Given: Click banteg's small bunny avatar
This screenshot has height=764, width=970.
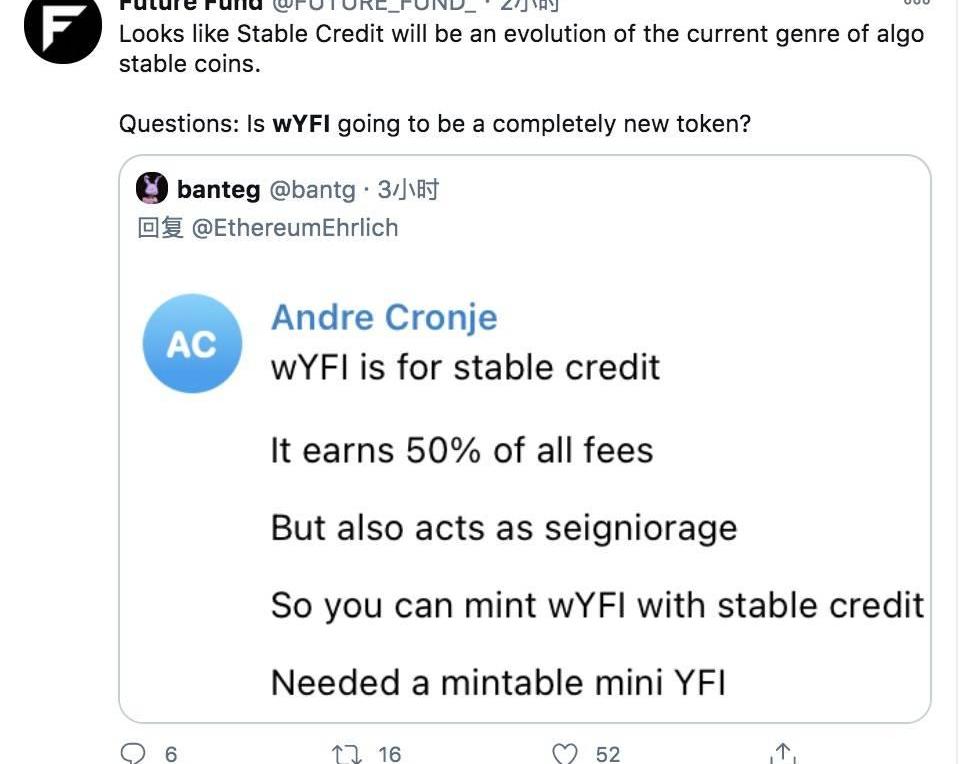Looking at the screenshot, I should [x=152, y=189].
